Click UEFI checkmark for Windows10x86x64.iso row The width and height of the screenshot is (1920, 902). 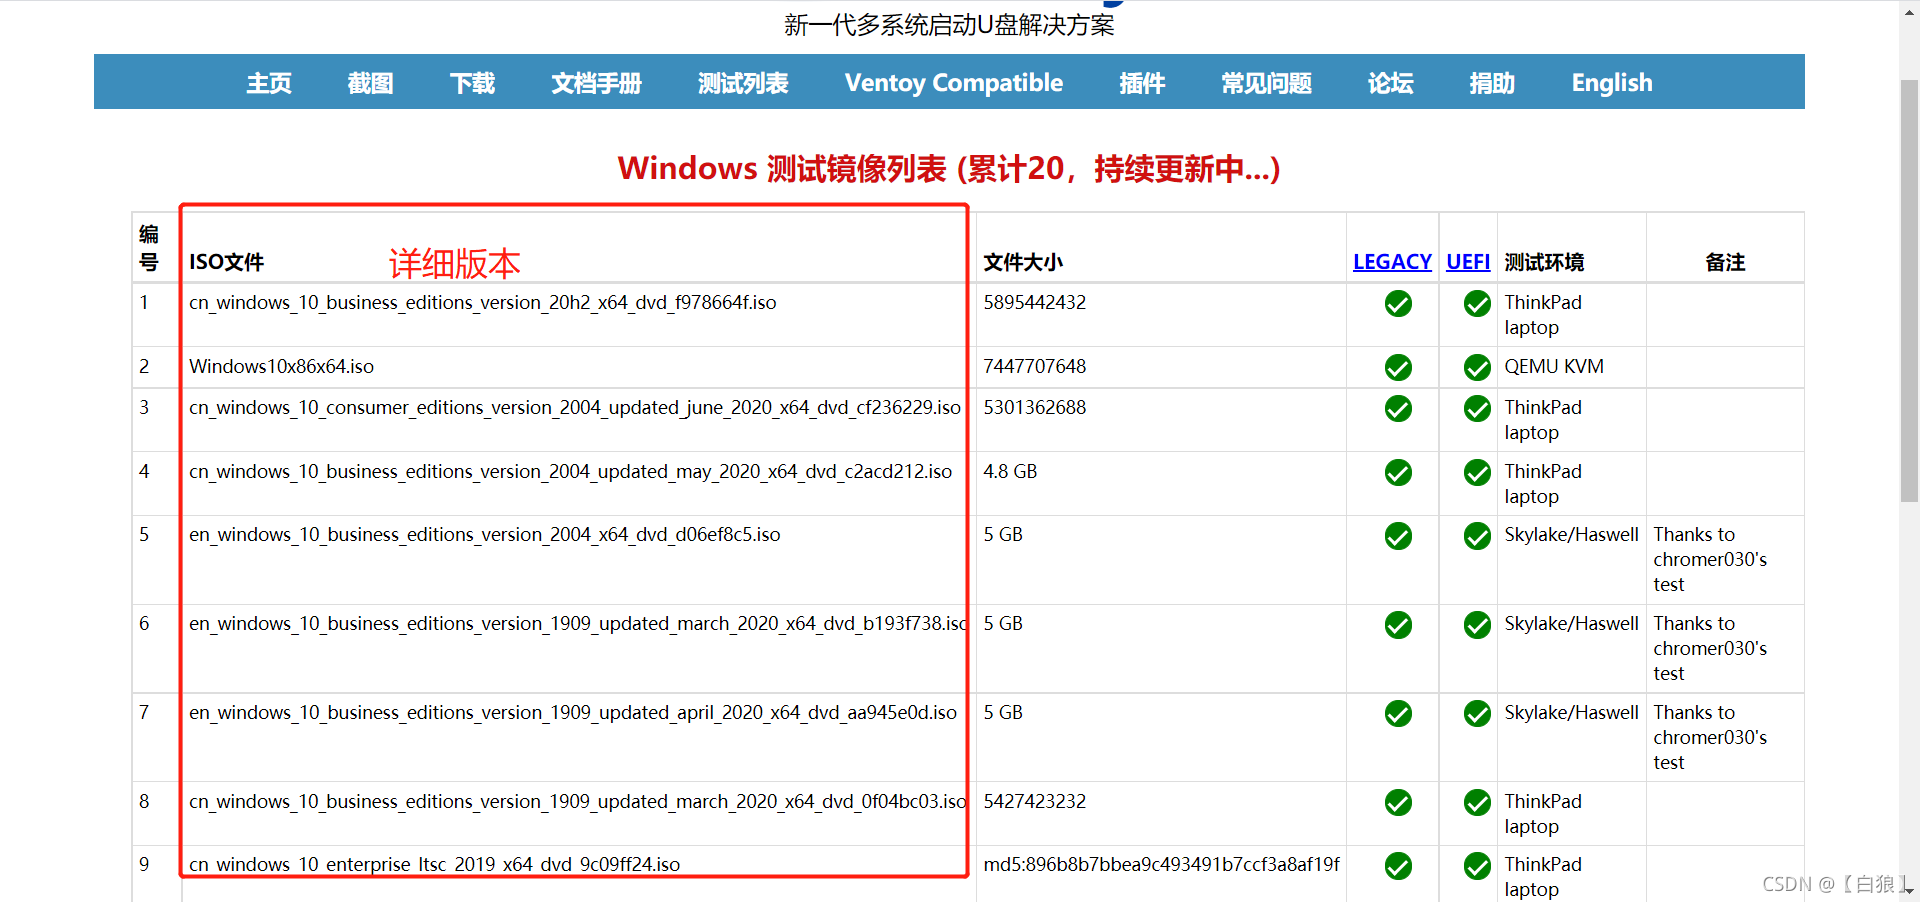[1477, 368]
